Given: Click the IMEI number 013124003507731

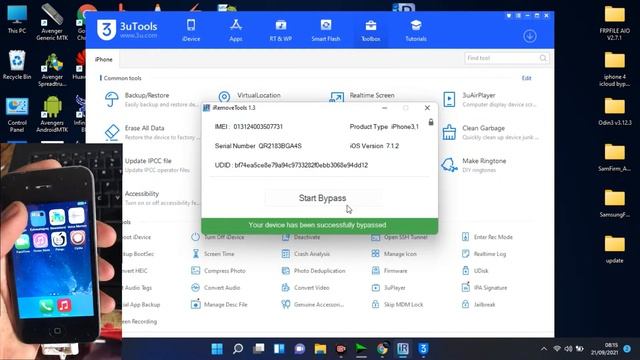Looking at the screenshot, I should (x=258, y=127).
